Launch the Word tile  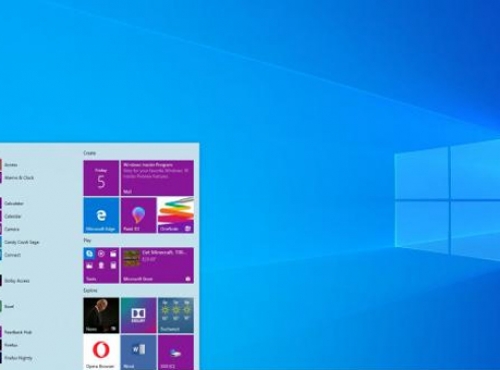pos(139,353)
